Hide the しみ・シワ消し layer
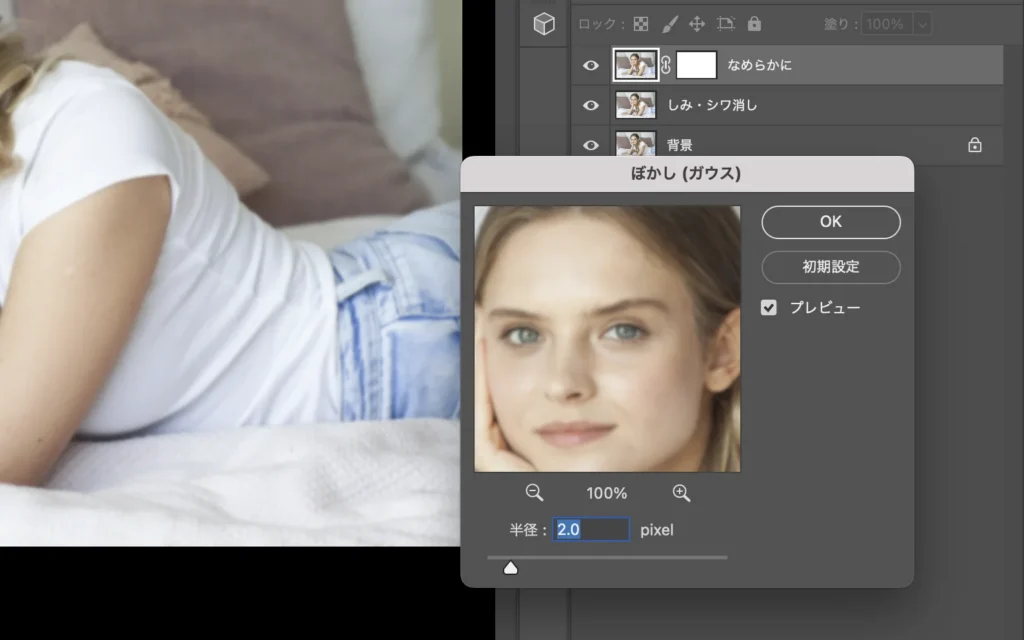 pos(591,105)
